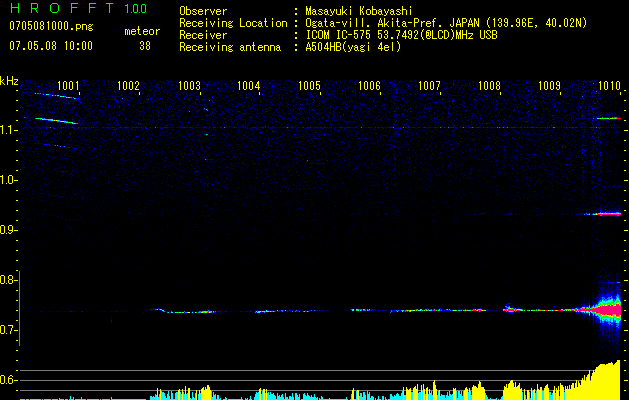Click the 0.8 frequency axis label
The image size is (629, 400).
(x=8, y=280)
